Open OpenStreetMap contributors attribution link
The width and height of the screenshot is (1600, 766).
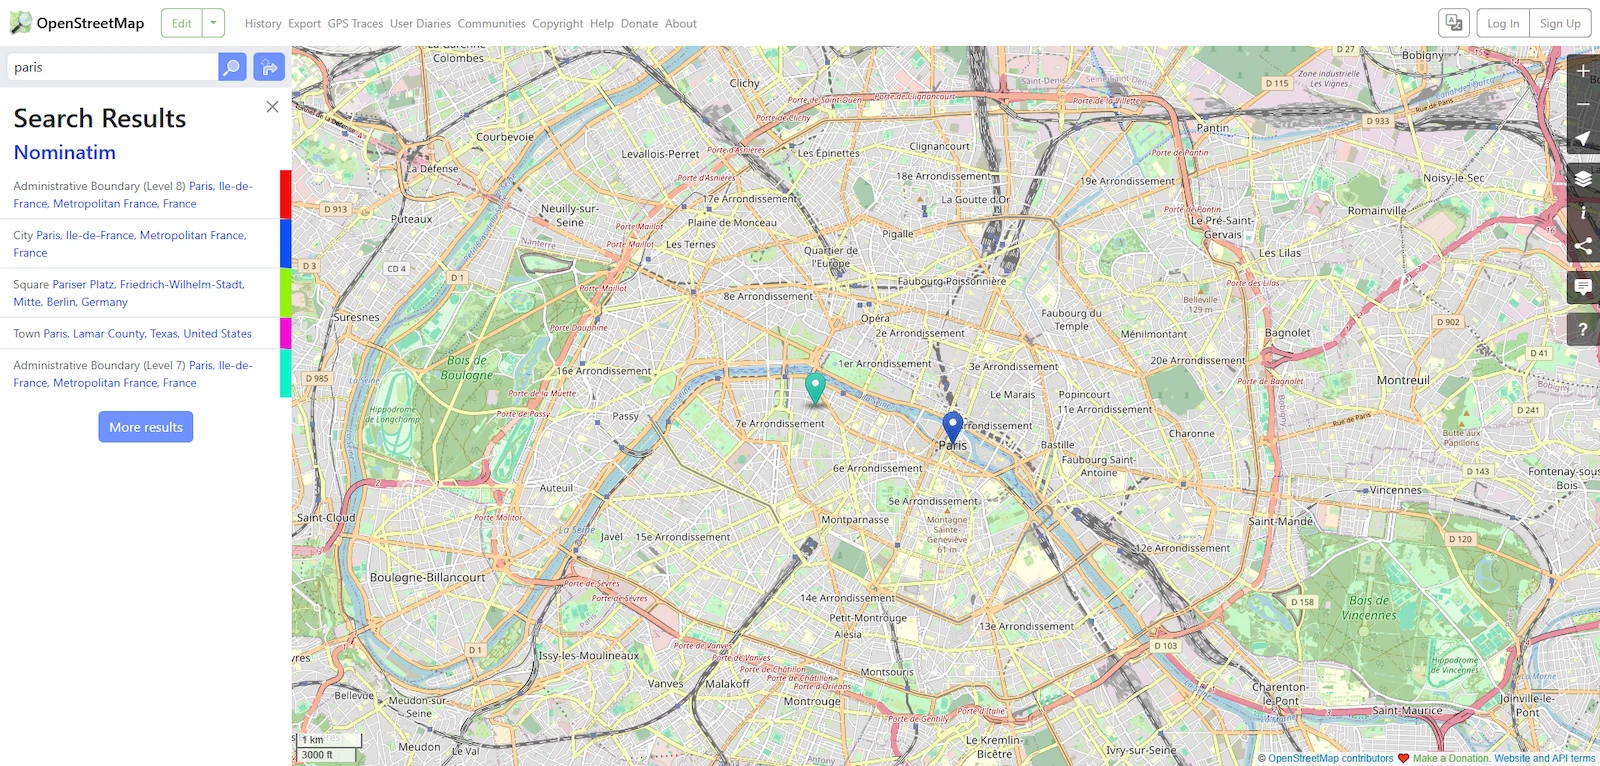[1330, 758]
